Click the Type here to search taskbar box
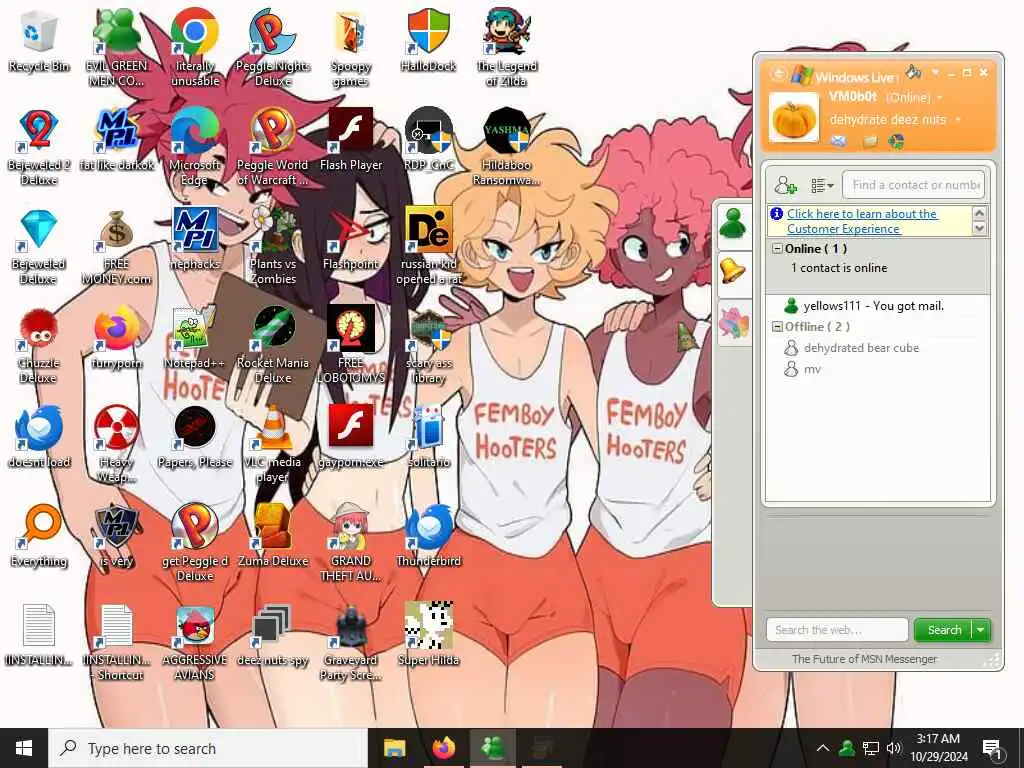This screenshot has width=1024, height=768. (x=208, y=748)
